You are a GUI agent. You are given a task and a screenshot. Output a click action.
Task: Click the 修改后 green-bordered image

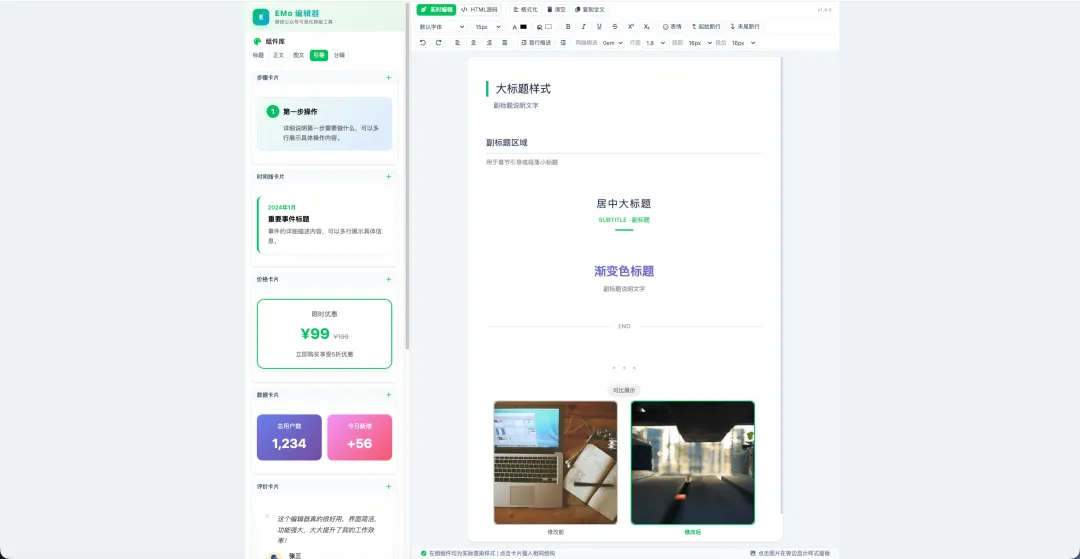tap(693, 463)
